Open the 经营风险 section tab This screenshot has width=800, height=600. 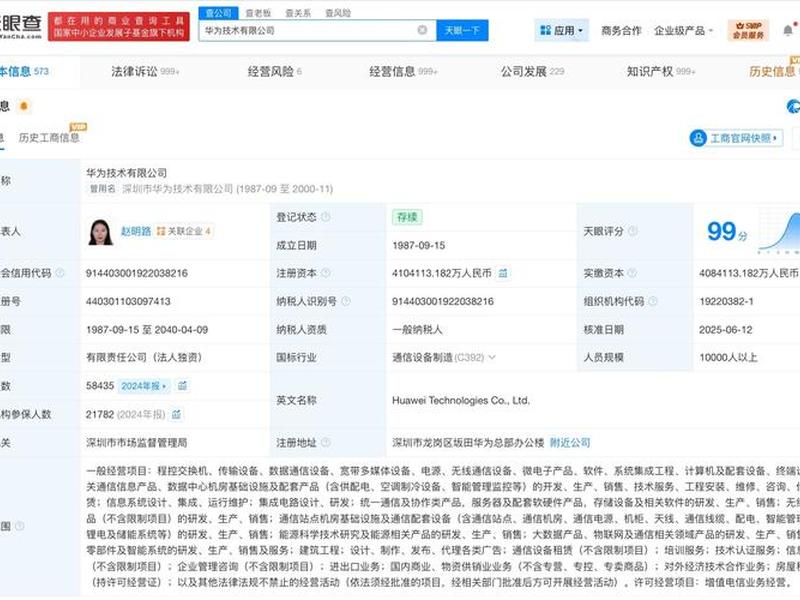click(x=274, y=71)
